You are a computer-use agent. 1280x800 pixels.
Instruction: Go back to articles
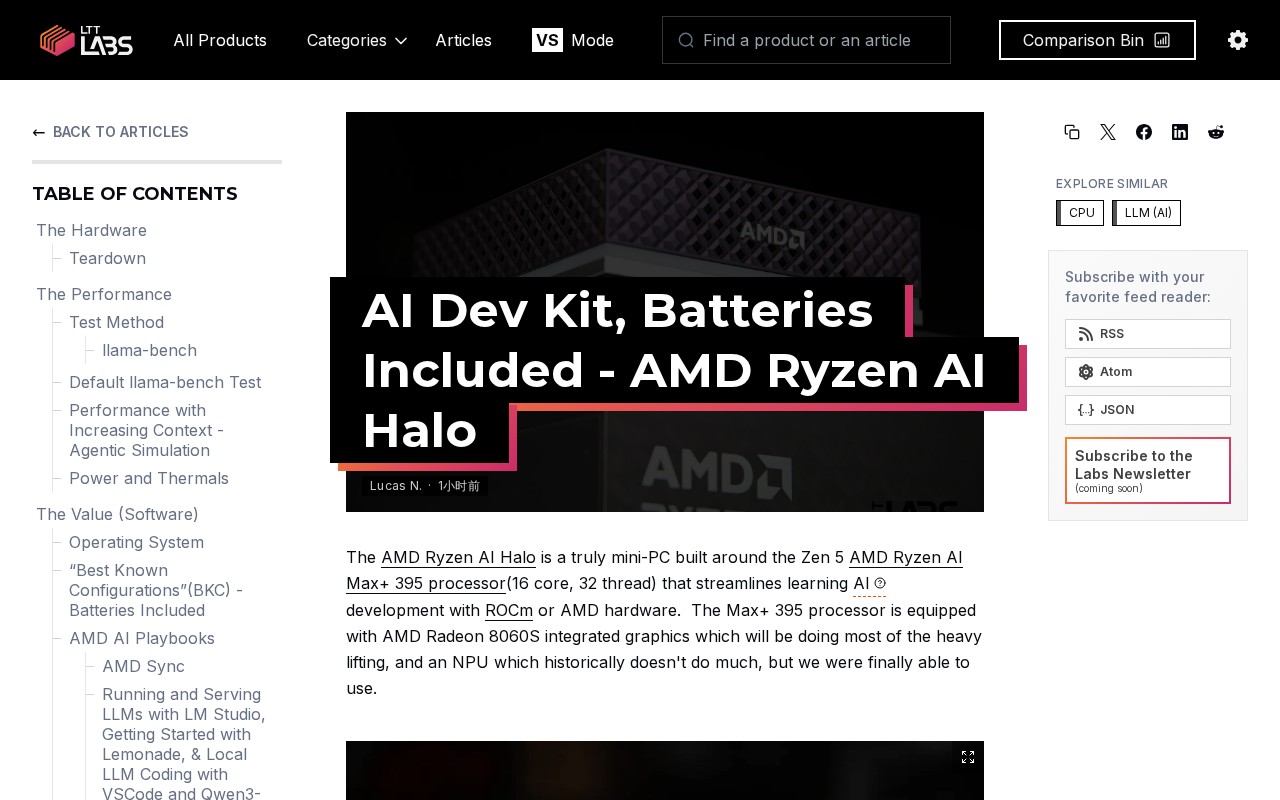pos(110,132)
